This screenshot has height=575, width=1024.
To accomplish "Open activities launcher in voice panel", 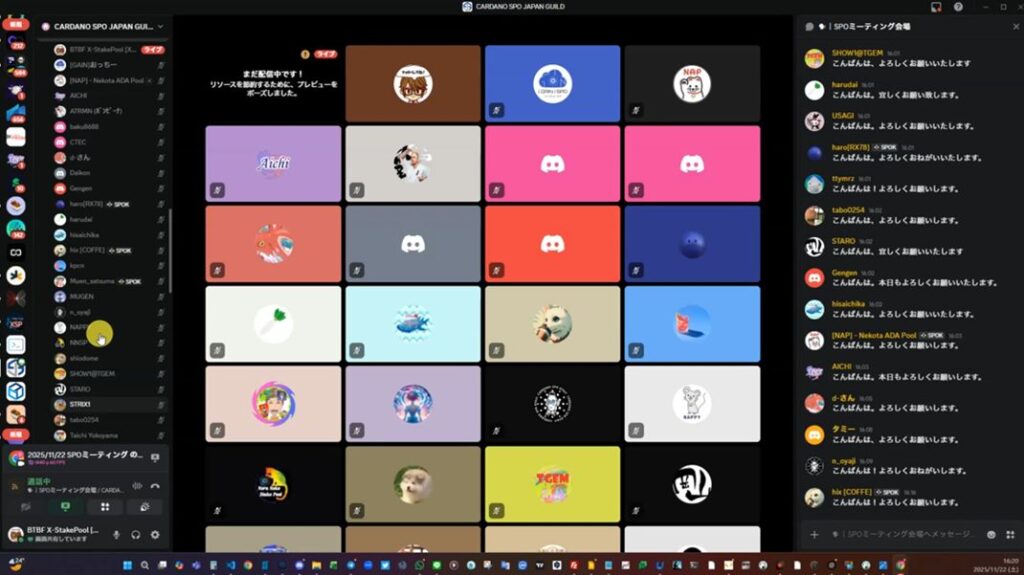I will (105, 508).
